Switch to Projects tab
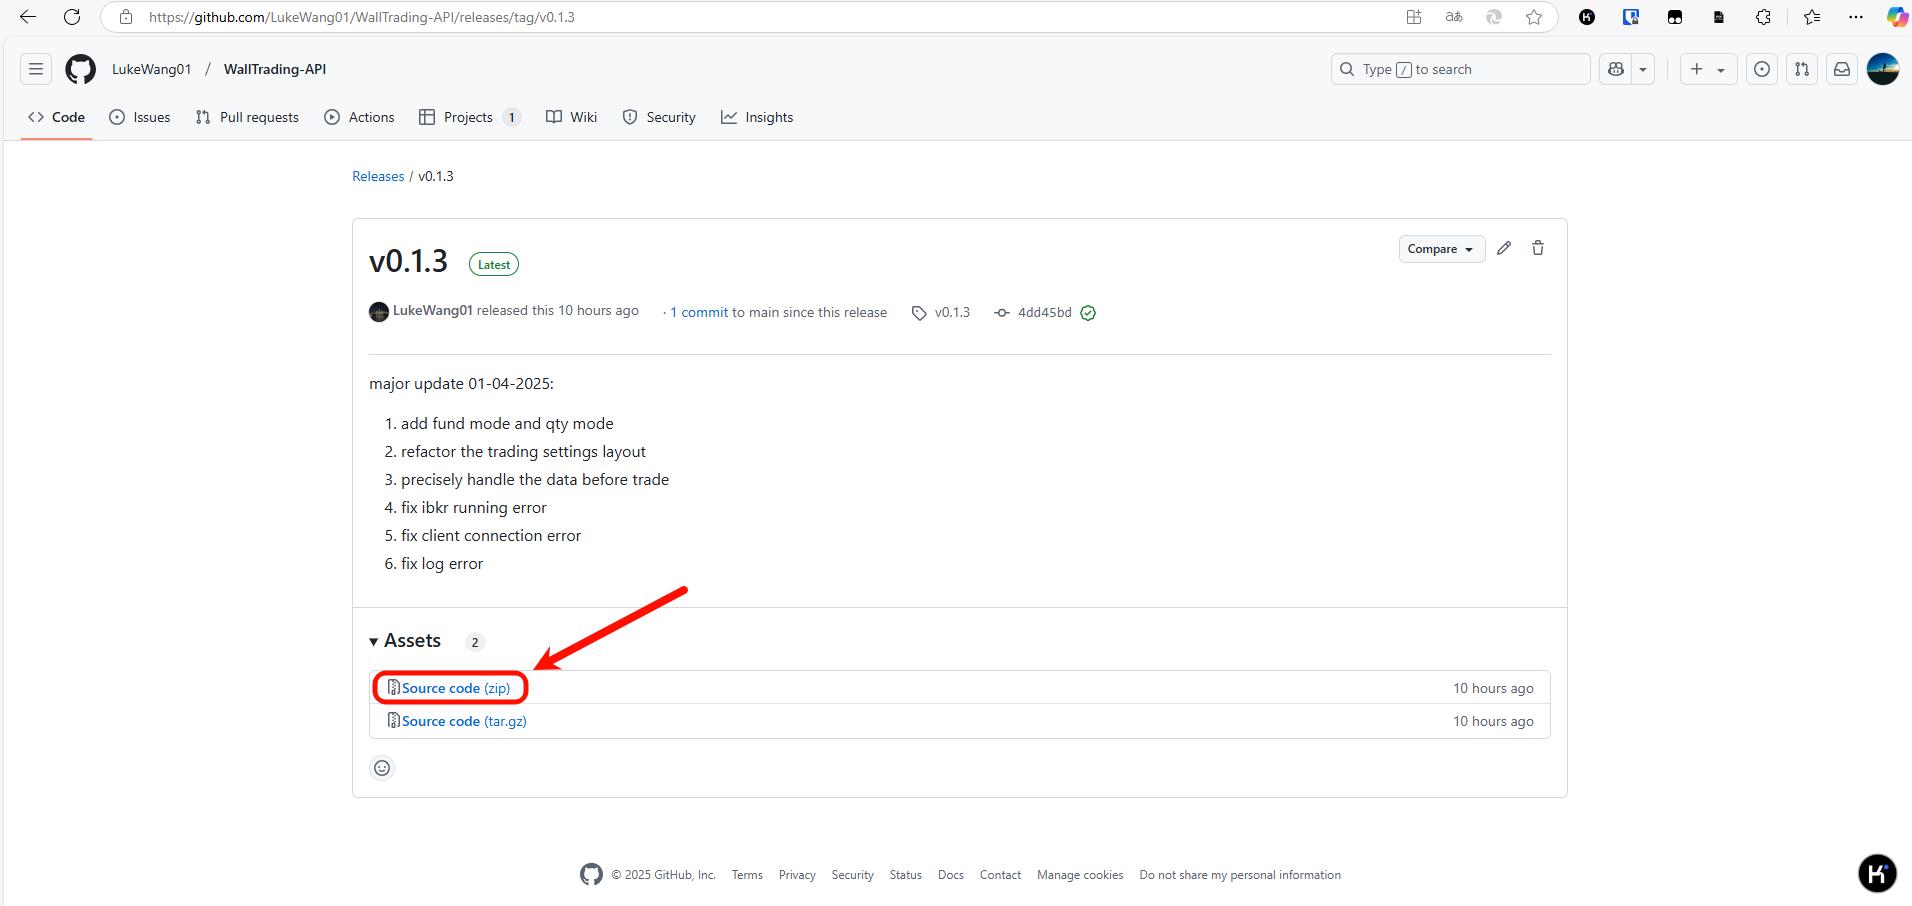 pos(470,117)
